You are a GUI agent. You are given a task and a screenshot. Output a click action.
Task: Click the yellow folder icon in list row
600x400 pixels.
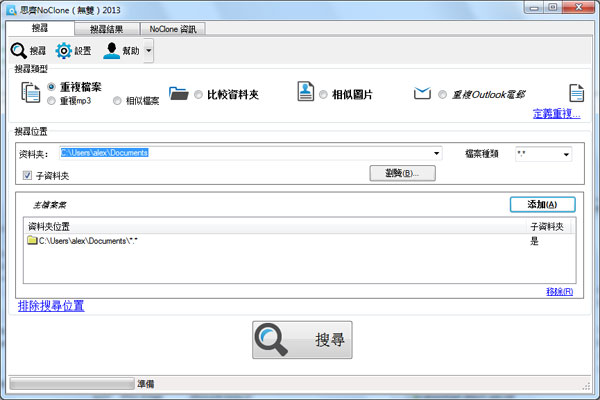tap(32, 240)
